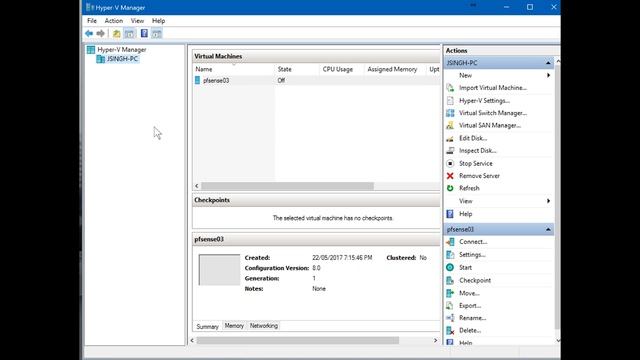
Task: Click the Import Virtual Machine icon
Action: pos(450,88)
